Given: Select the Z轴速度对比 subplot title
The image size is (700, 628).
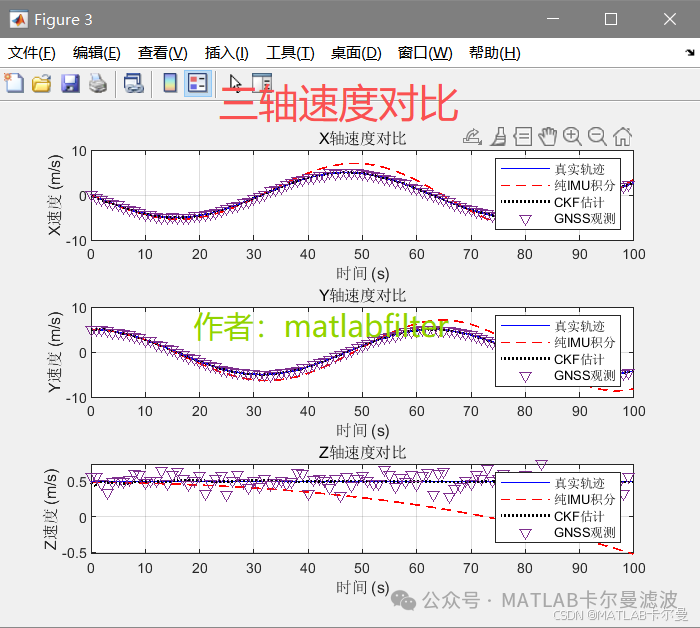Looking at the screenshot, I should coord(362,453).
